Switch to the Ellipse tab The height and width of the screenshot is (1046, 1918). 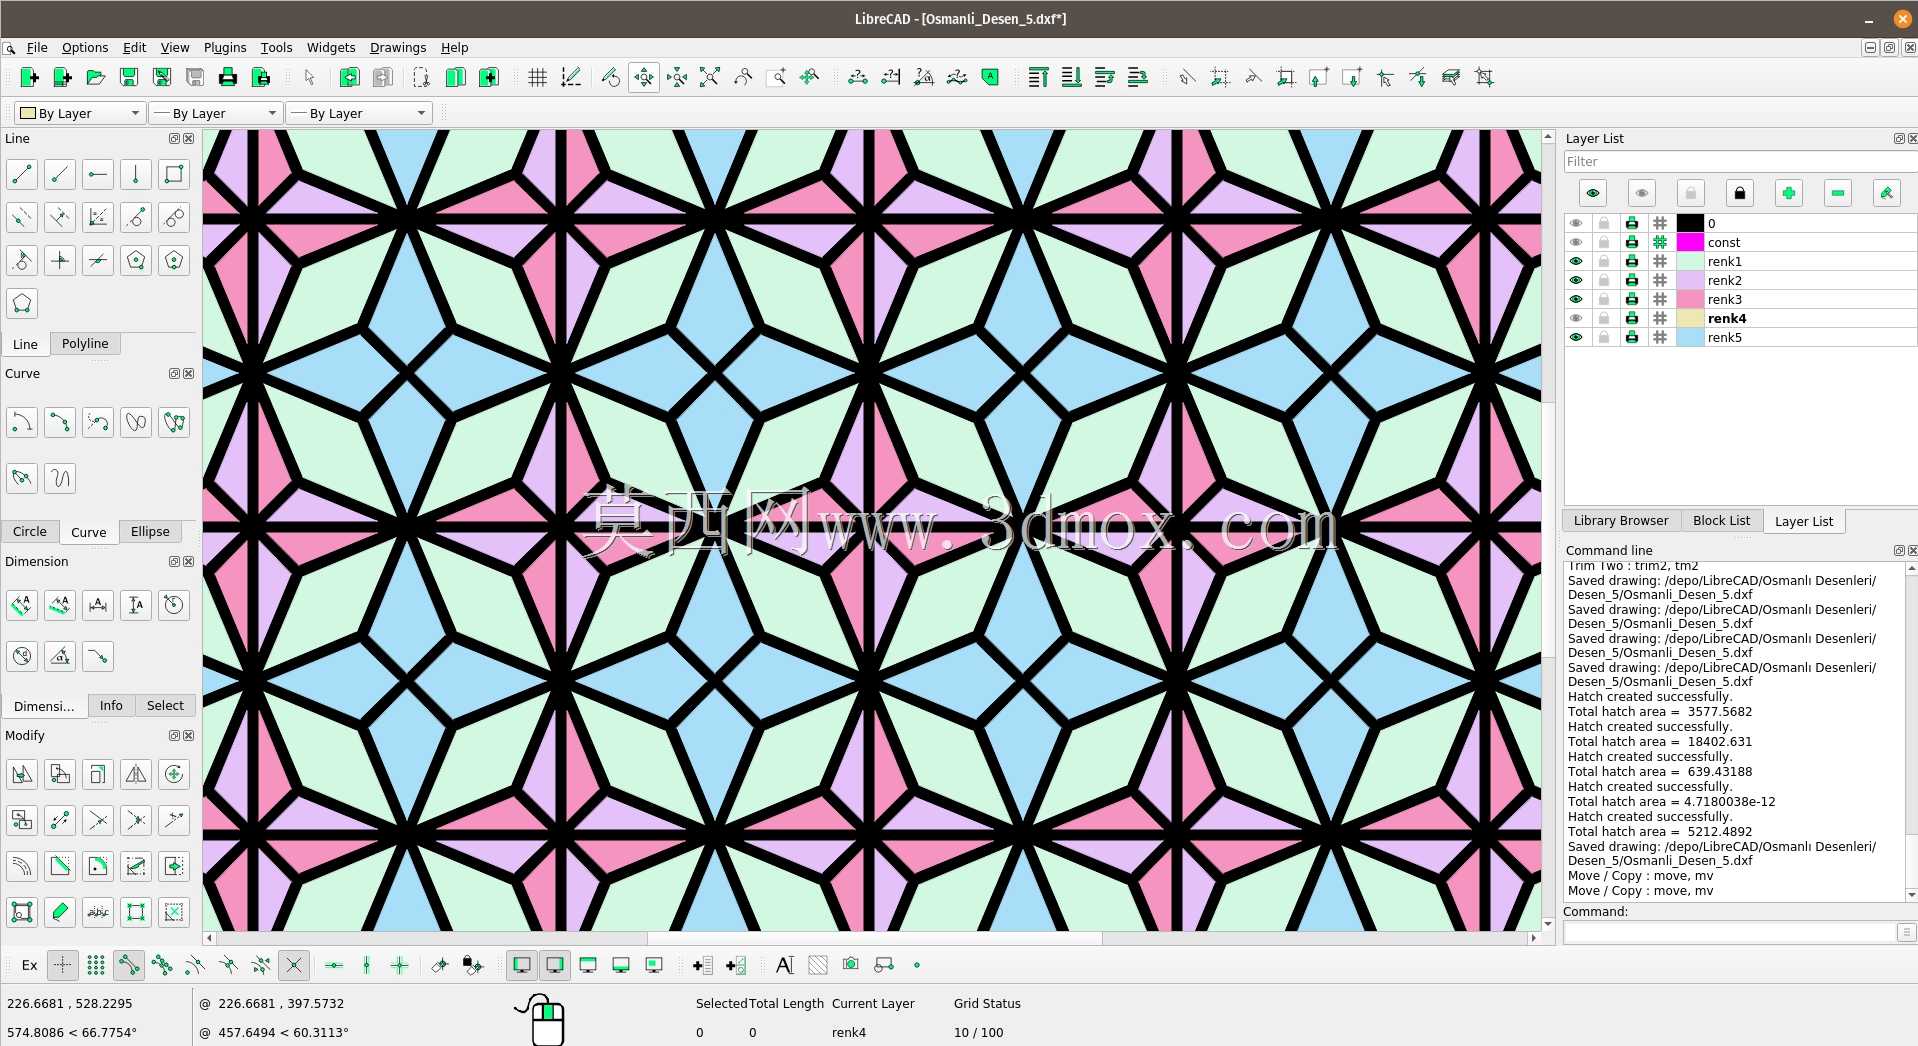point(150,531)
